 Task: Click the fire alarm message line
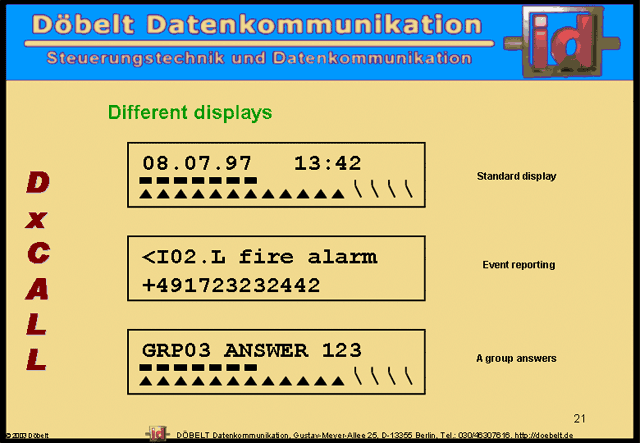click(x=259, y=257)
